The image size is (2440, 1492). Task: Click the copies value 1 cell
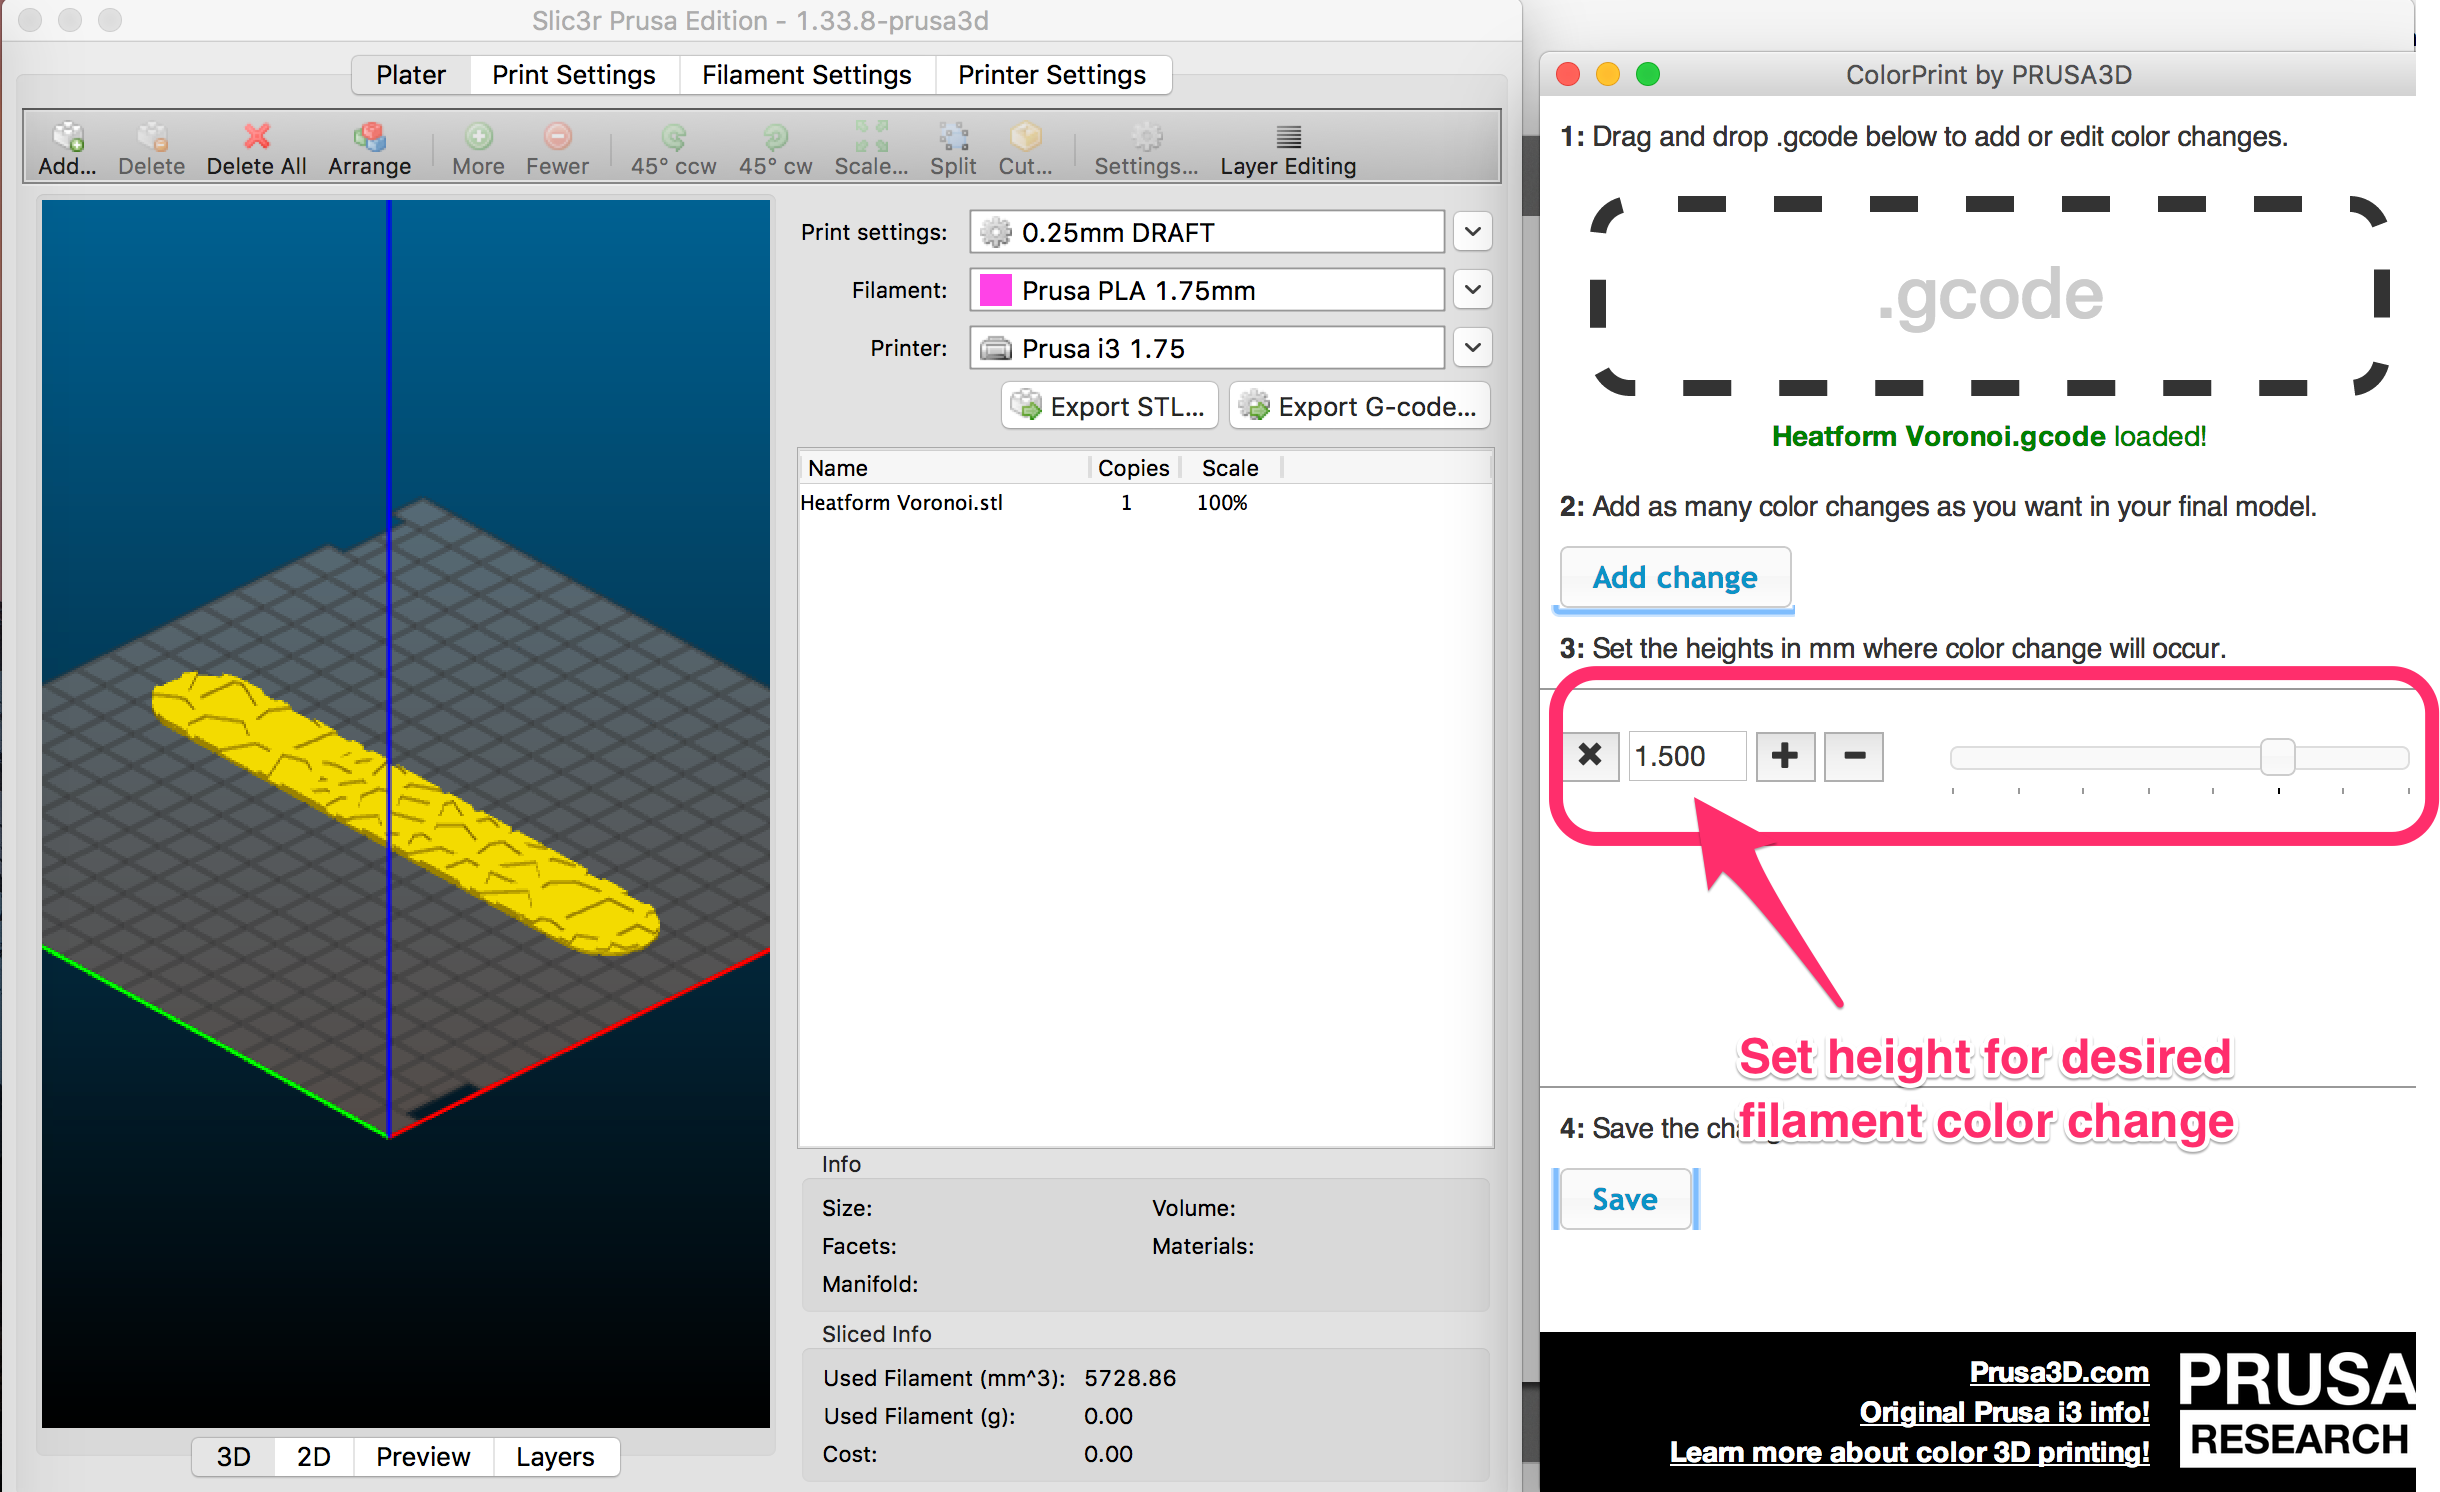coord(1126,502)
